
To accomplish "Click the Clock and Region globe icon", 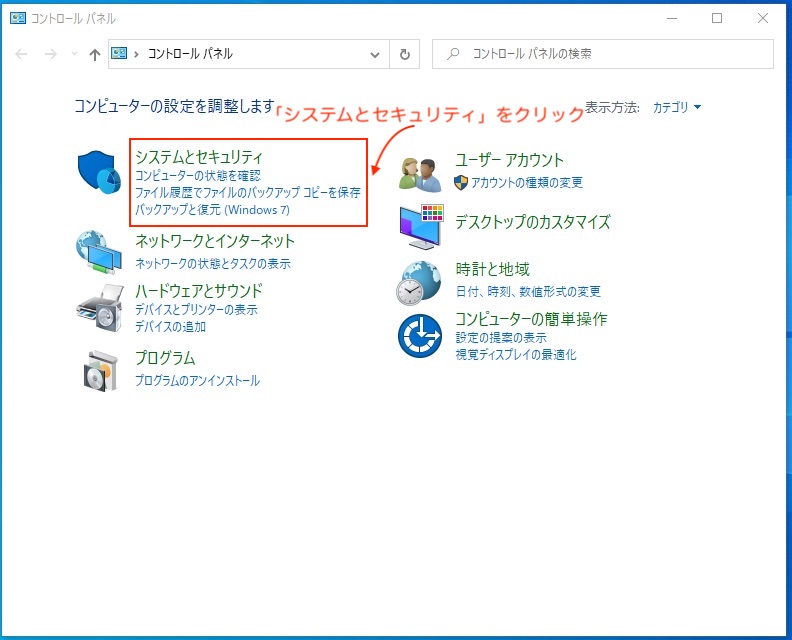I will pos(419,283).
